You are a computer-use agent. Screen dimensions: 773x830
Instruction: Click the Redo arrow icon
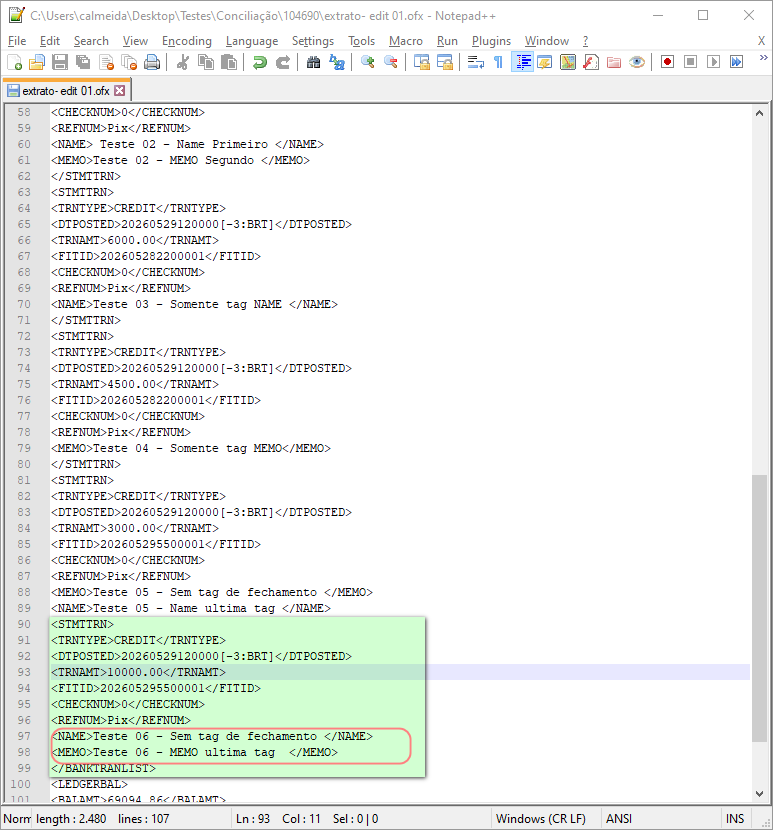tap(283, 62)
